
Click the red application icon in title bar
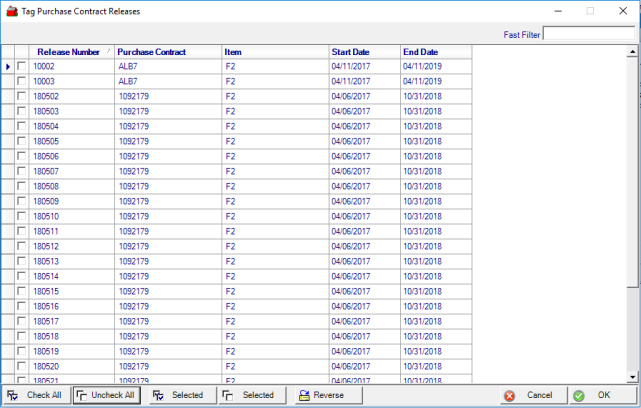11,11
